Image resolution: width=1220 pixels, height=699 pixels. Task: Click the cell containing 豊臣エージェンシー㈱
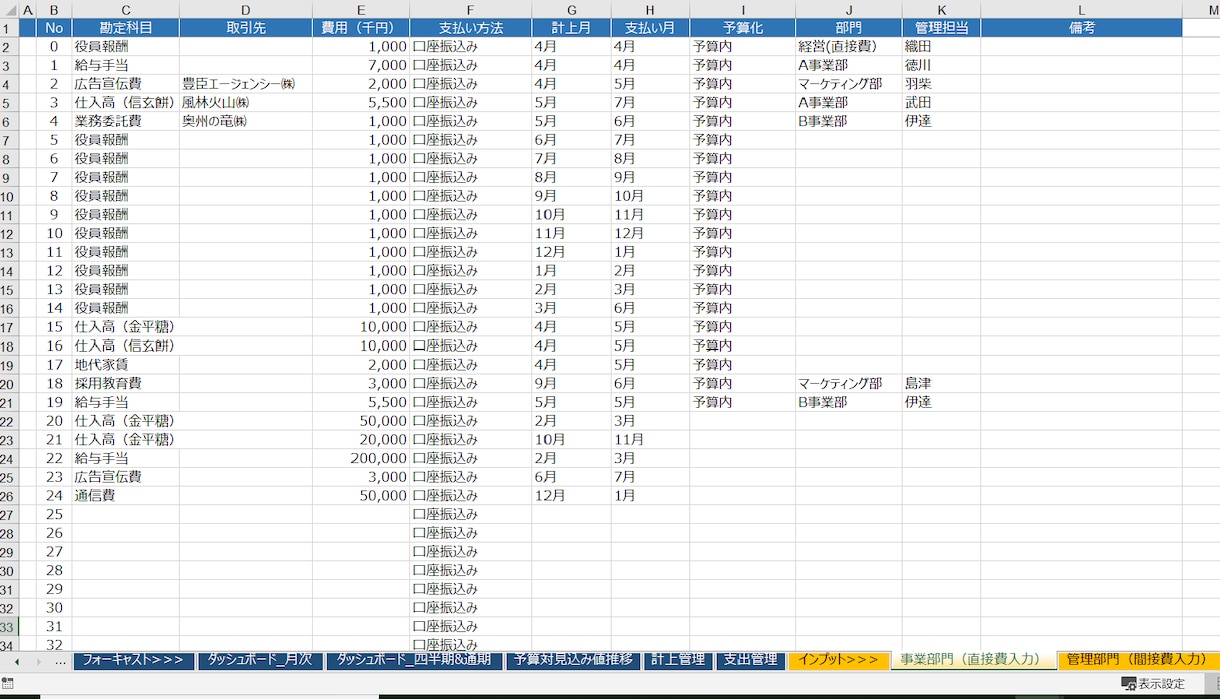[246, 84]
